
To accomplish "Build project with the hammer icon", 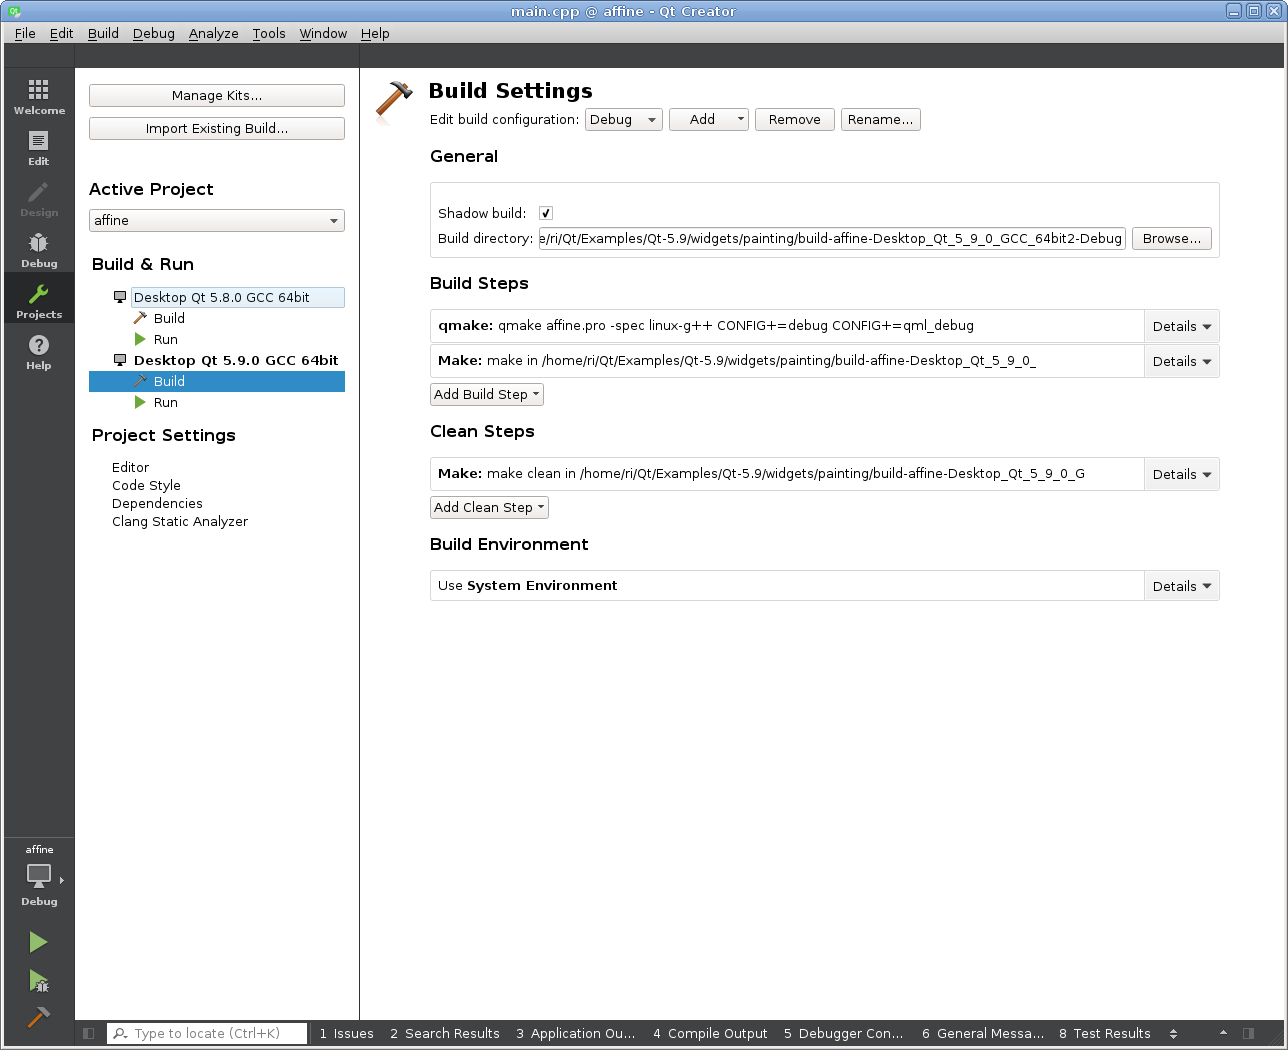I will coord(38,1017).
